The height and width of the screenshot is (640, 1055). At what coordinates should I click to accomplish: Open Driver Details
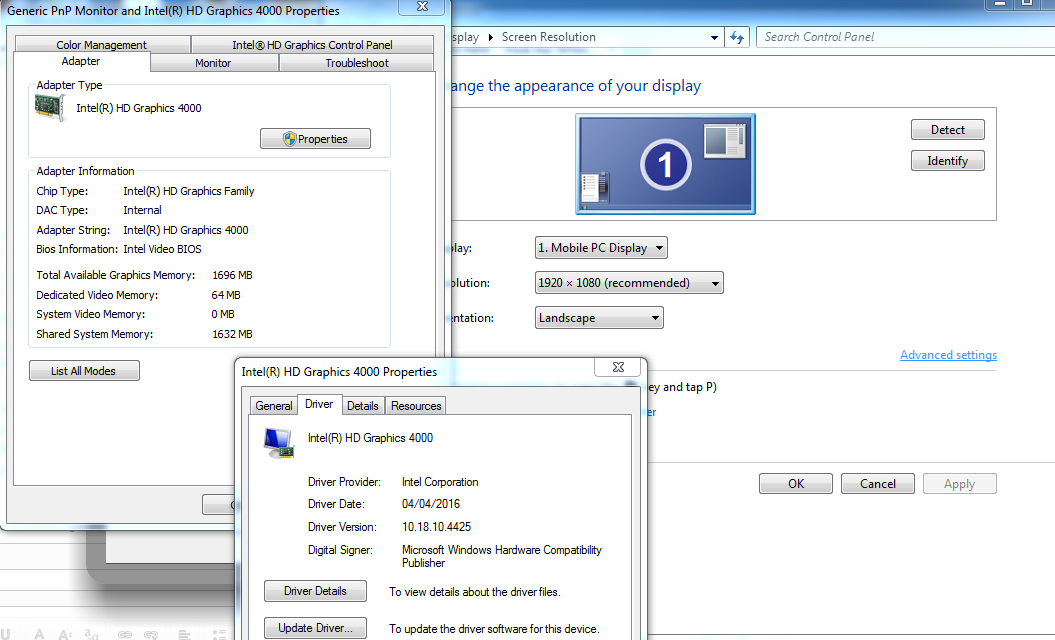[x=316, y=591]
